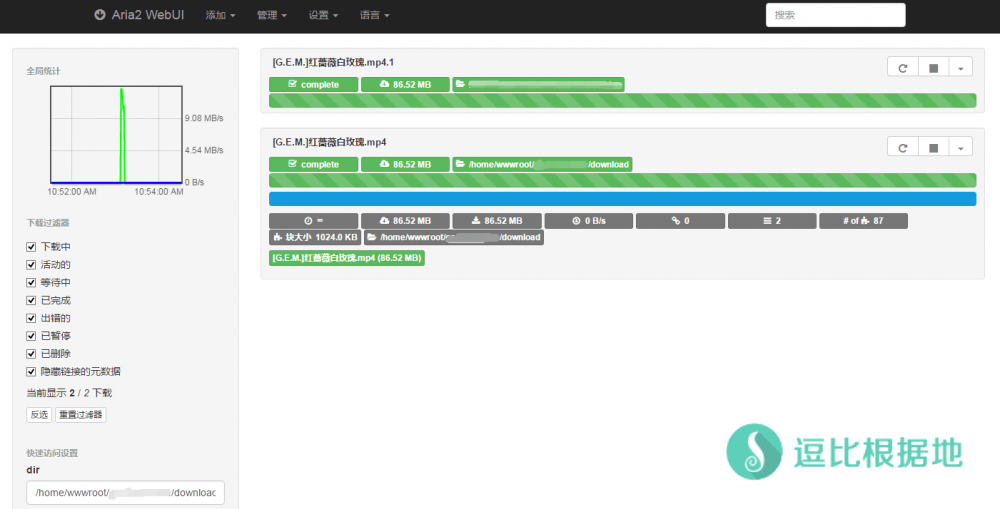Click the 块大小 1024.0 KB chunk size badge

pyautogui.click(x=314, y=238)
